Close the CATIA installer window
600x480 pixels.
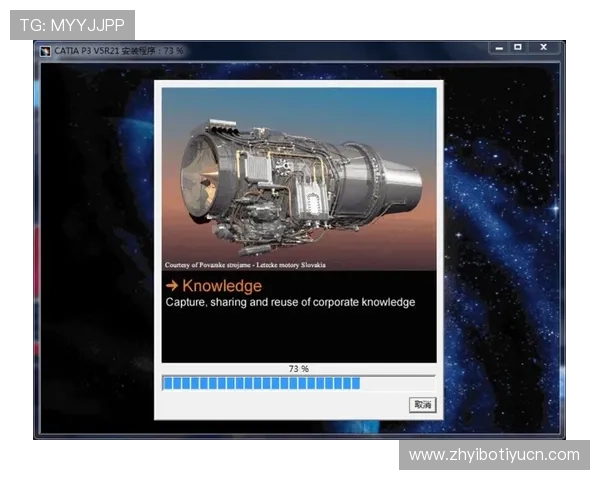point(543,47)
